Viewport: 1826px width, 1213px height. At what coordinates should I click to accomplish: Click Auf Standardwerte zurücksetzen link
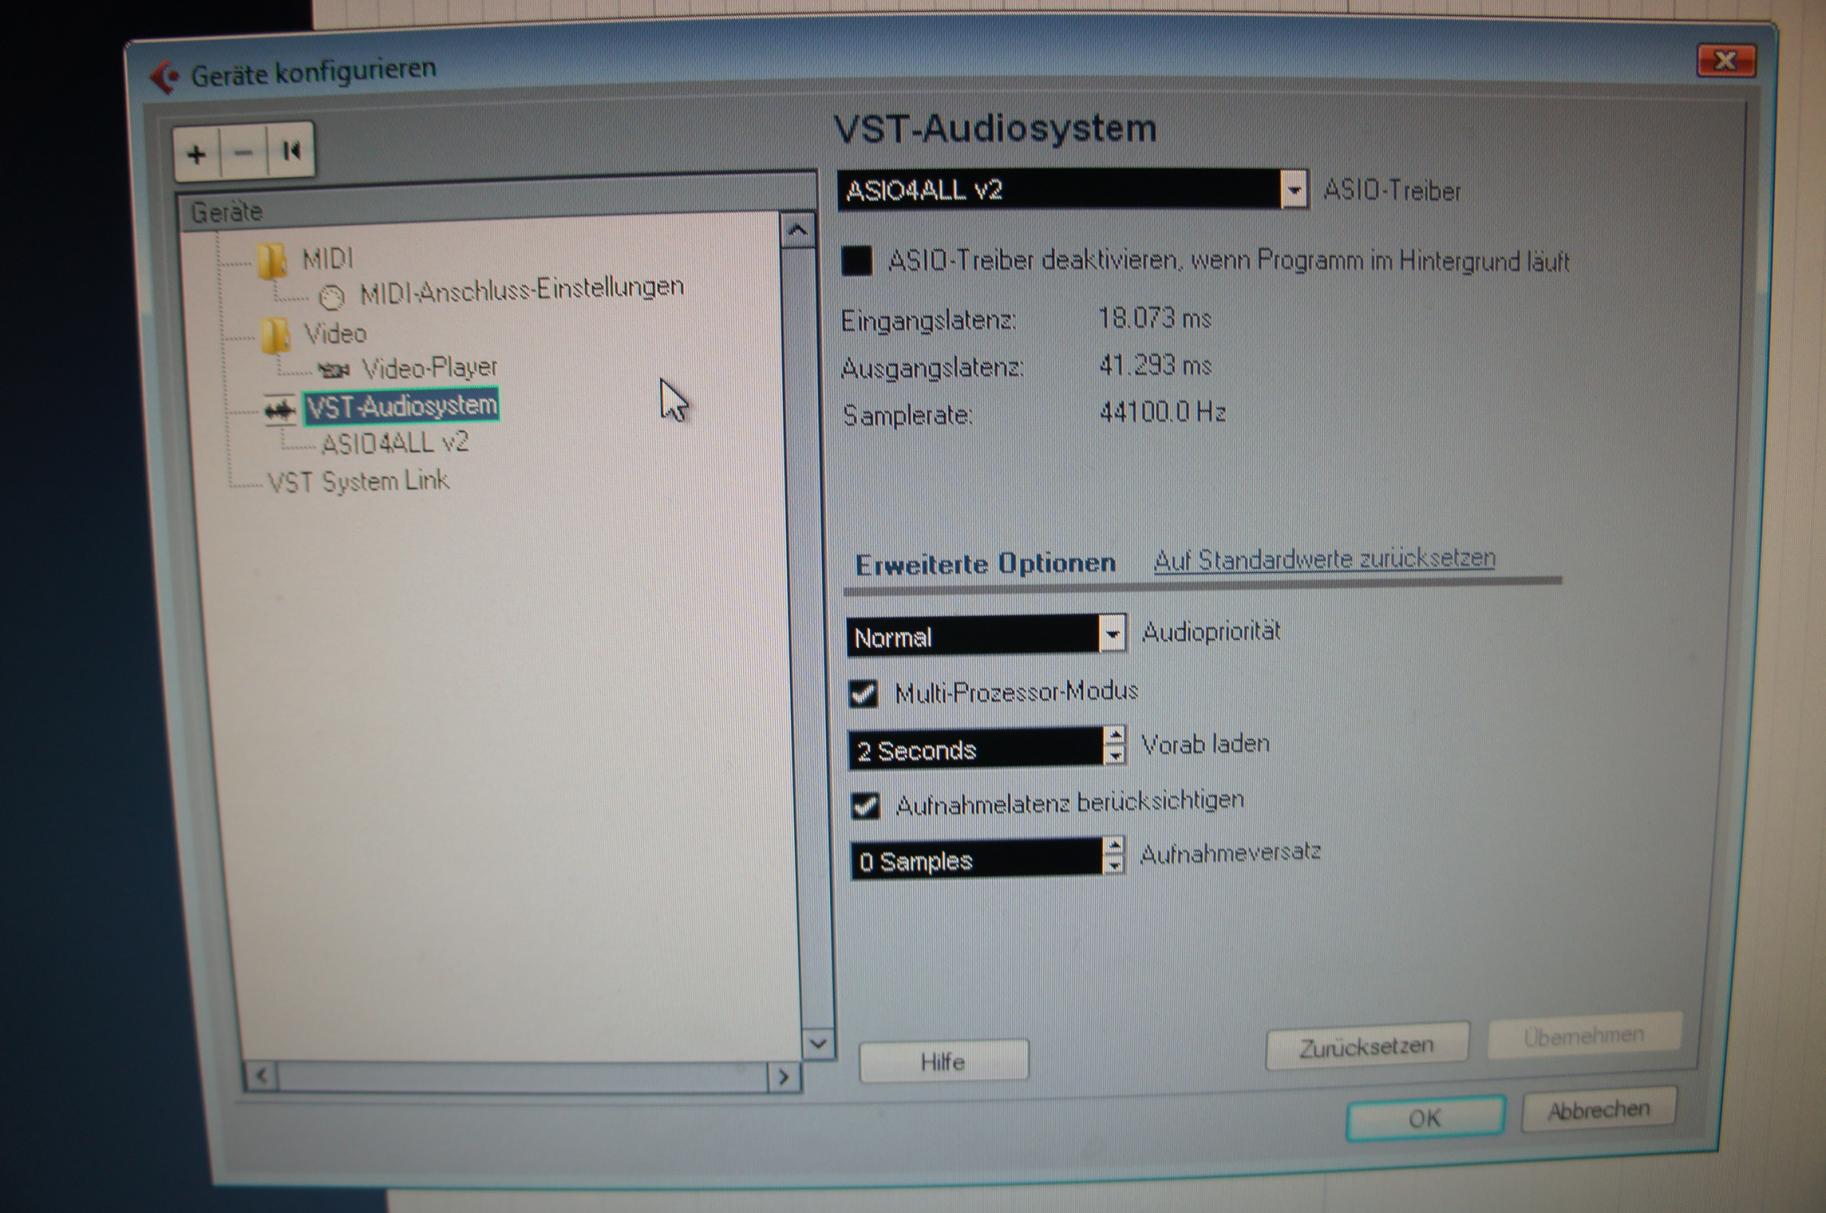[x=1325, y=559]
